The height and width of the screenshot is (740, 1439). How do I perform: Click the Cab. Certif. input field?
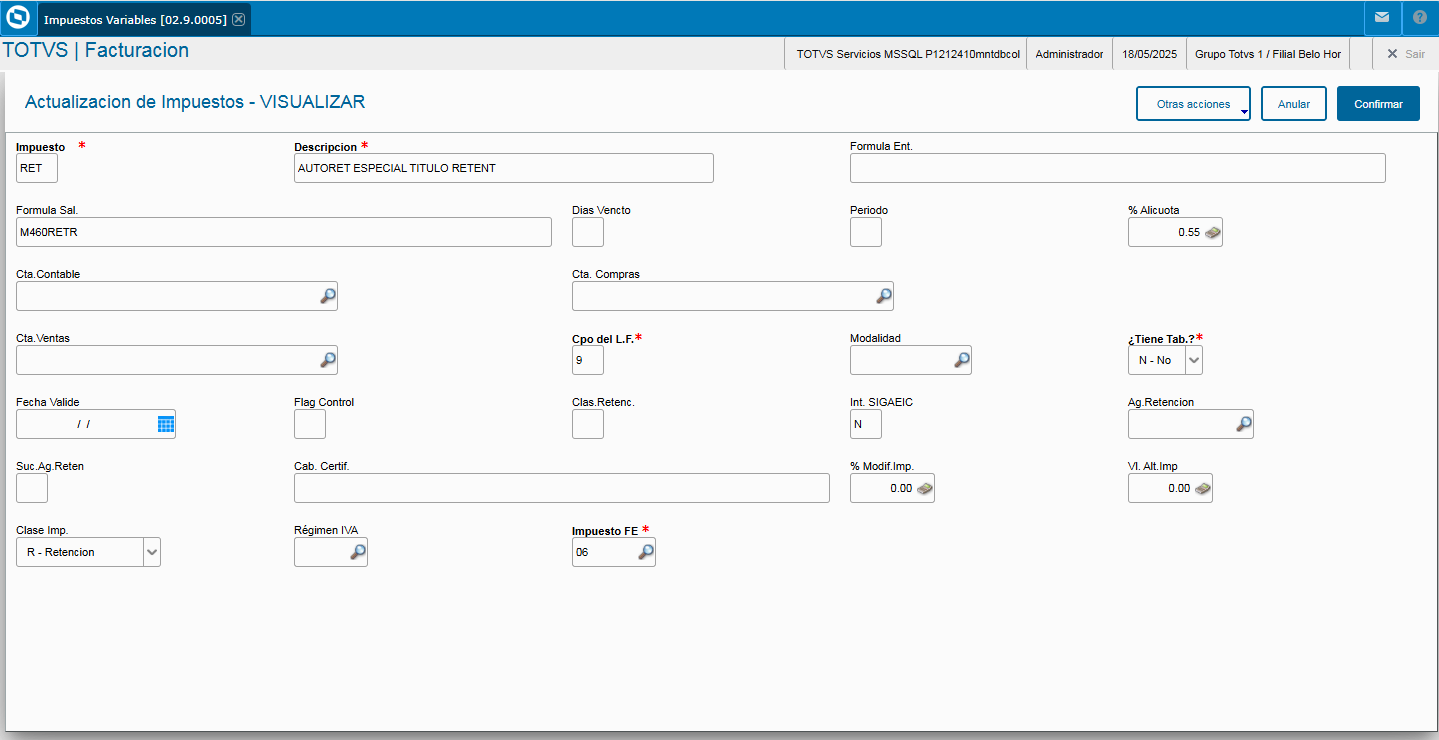[x=562, y=488]
